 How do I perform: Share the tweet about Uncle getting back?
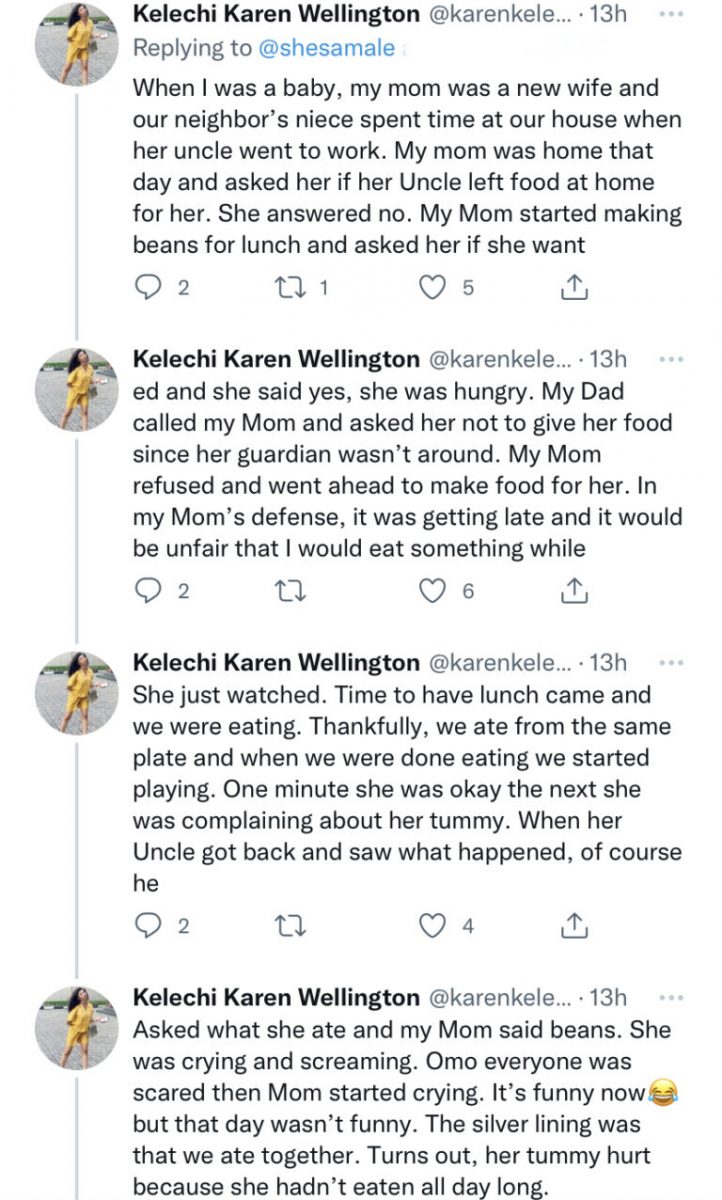(x=573, y=926)
